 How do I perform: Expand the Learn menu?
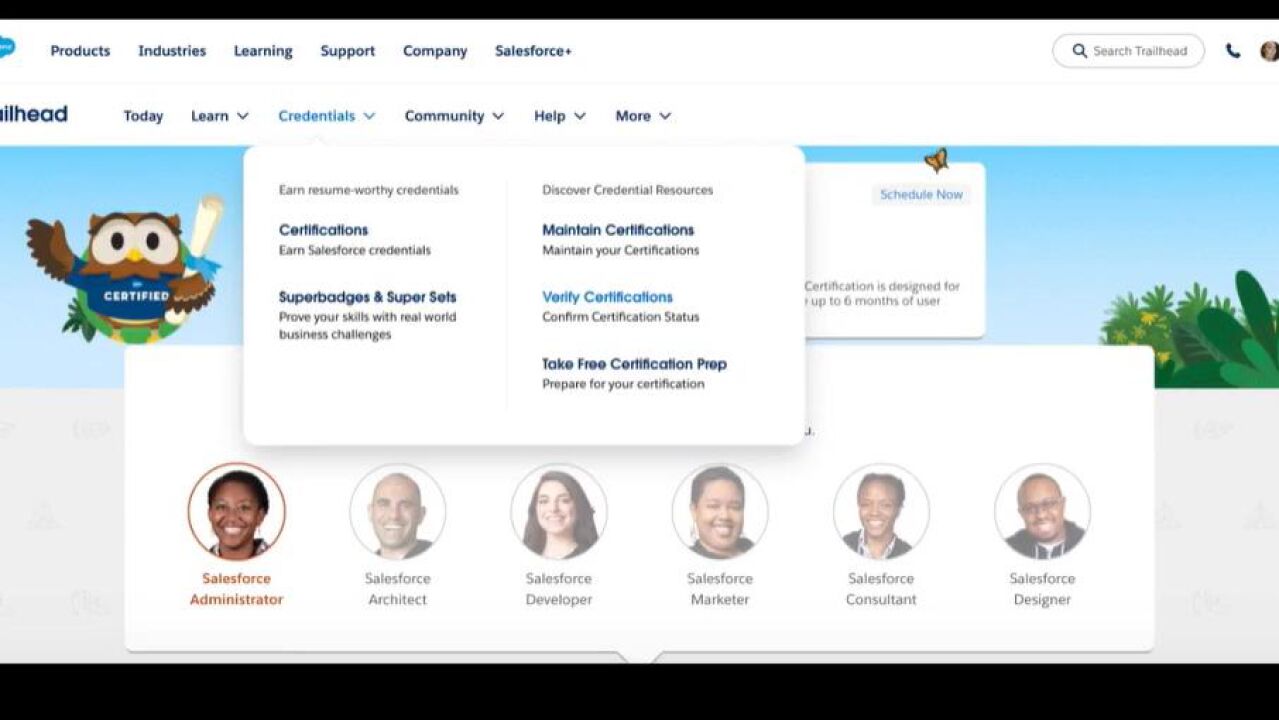218,116
